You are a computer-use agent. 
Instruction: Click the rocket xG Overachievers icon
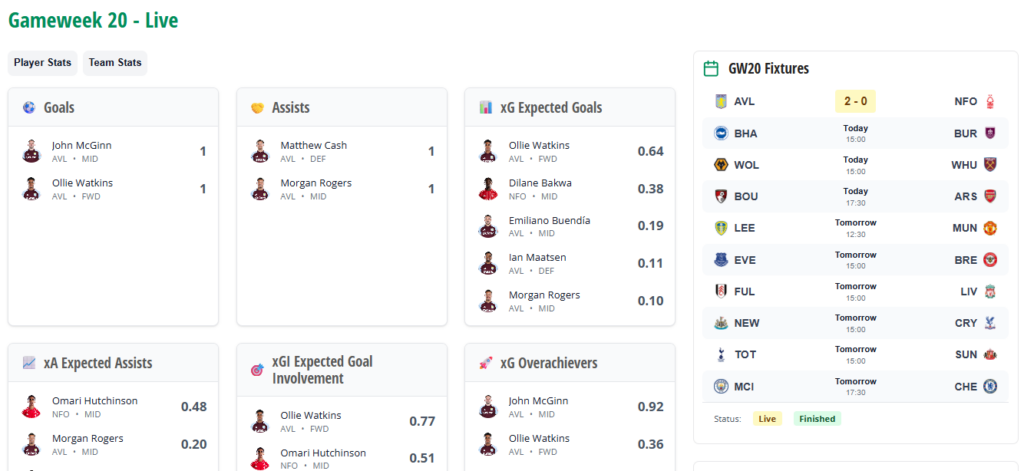[x=485, y=363]
